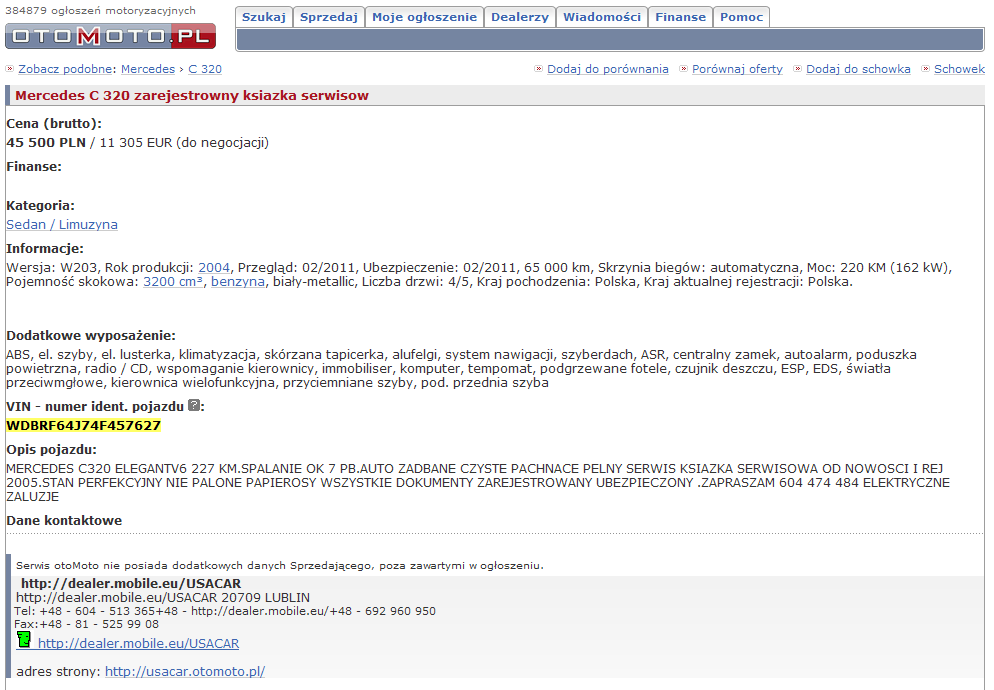Open the Porównaj oferty link

[737, 69]
